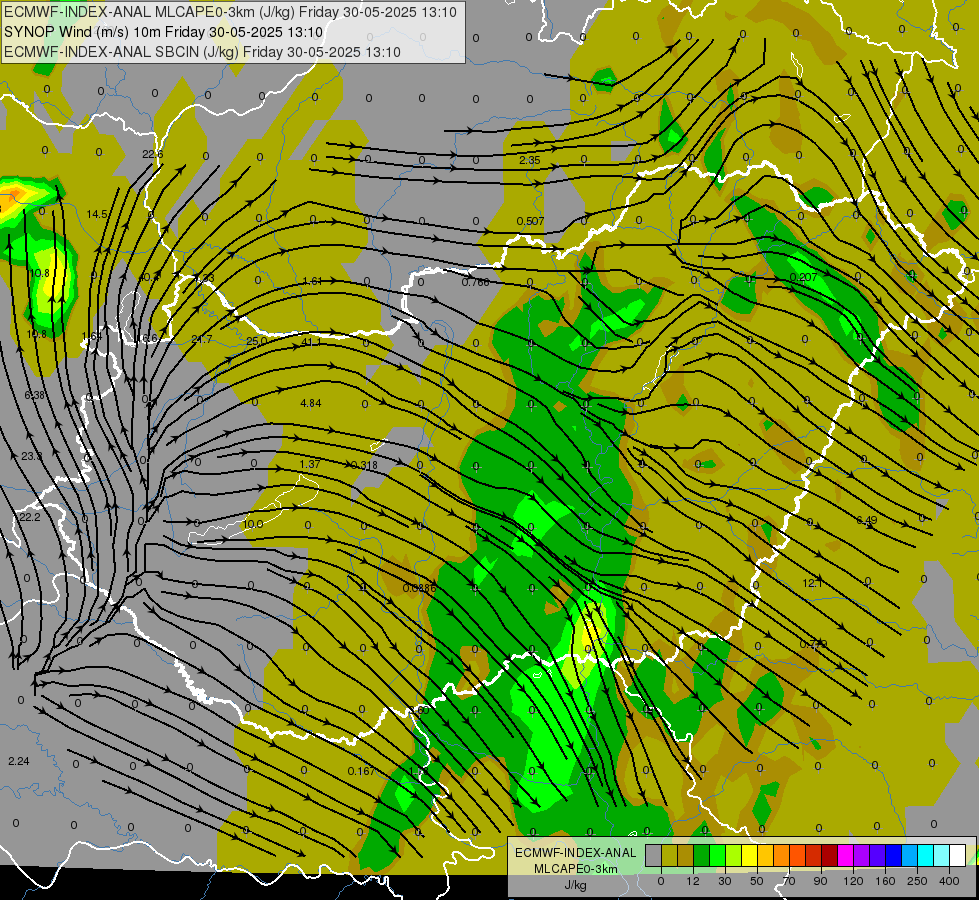Click the '90' tick label in the legend
Image resolution: width=979 pixels, height=900 pixels.
[x=820, y=881]
